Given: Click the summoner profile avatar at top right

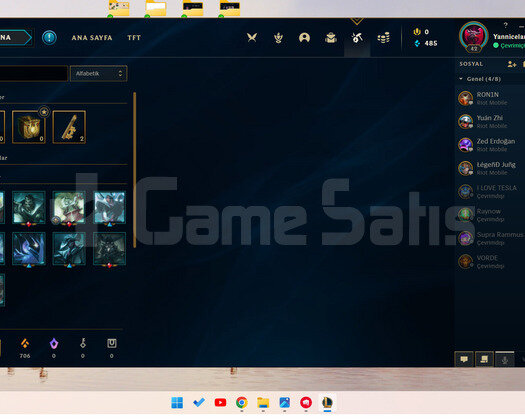Looking at the screenshot, I should (x=473, y=37).
